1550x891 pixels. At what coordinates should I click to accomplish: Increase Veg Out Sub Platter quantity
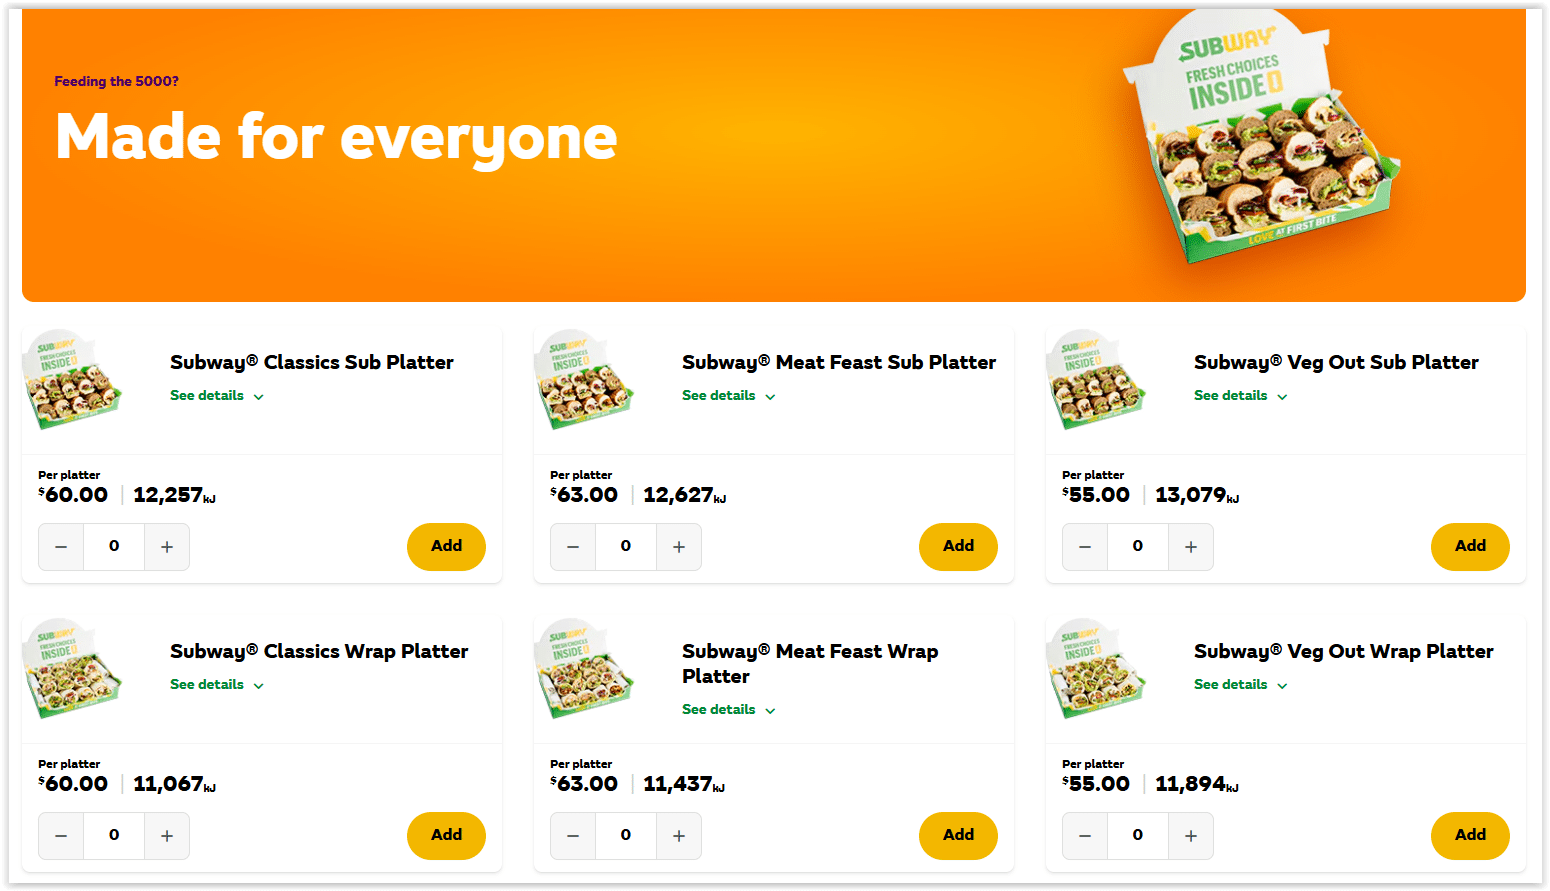[x=1190, y=547]
